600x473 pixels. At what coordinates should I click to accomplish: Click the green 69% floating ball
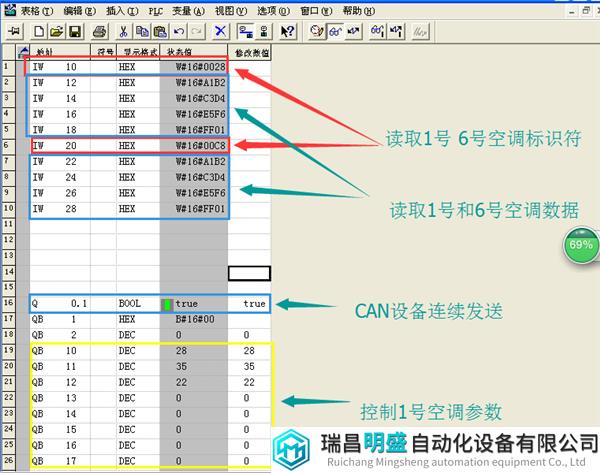580,245
